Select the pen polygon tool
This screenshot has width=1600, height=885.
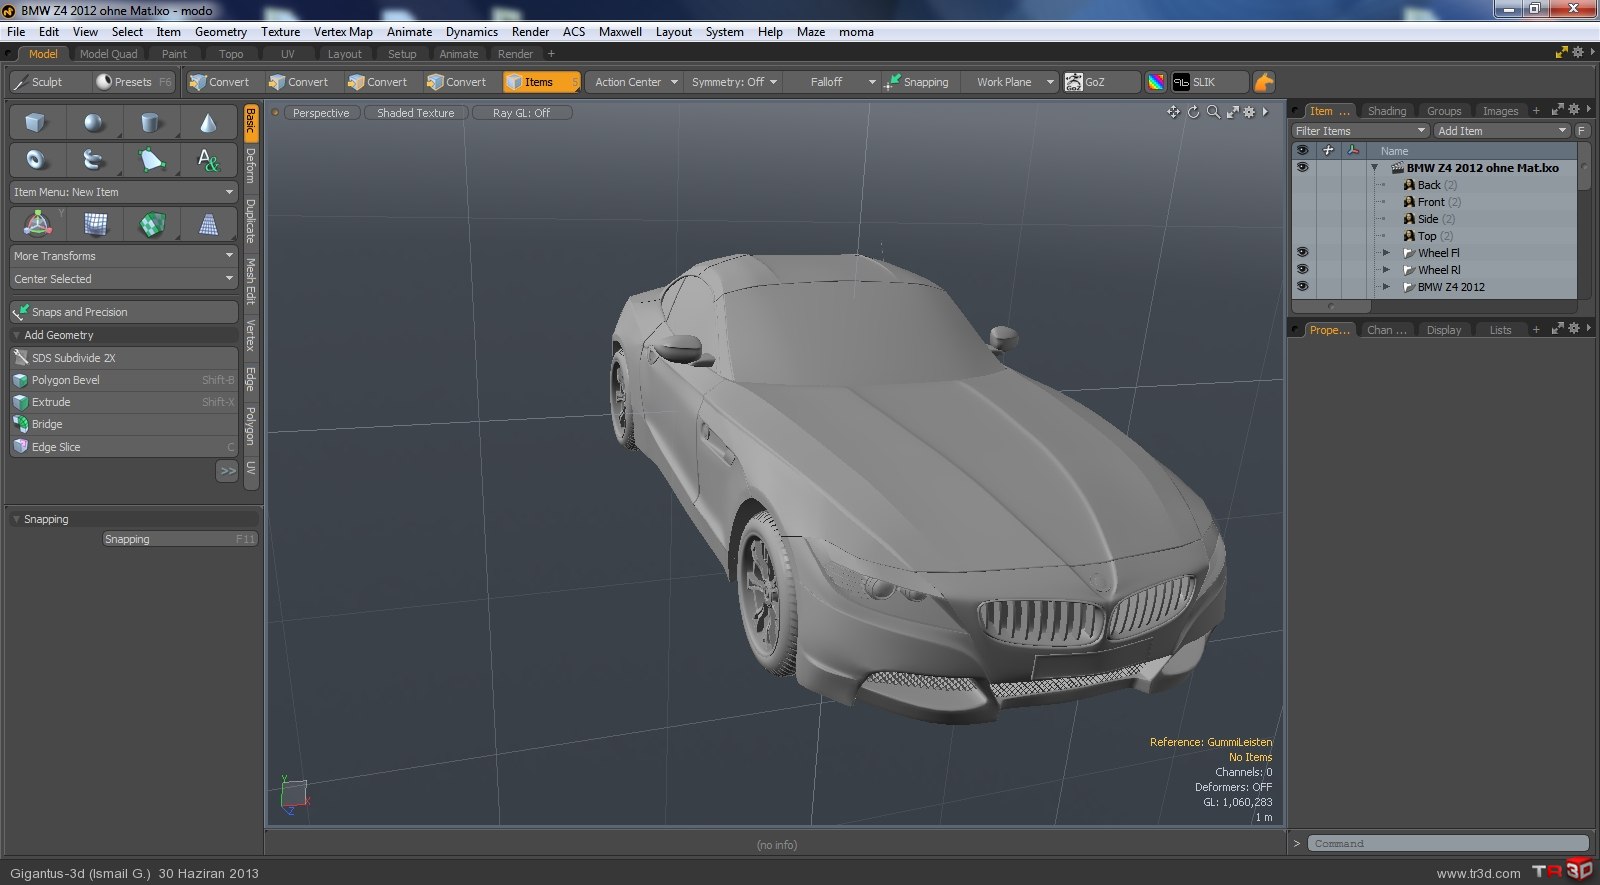tap(150, 159)
